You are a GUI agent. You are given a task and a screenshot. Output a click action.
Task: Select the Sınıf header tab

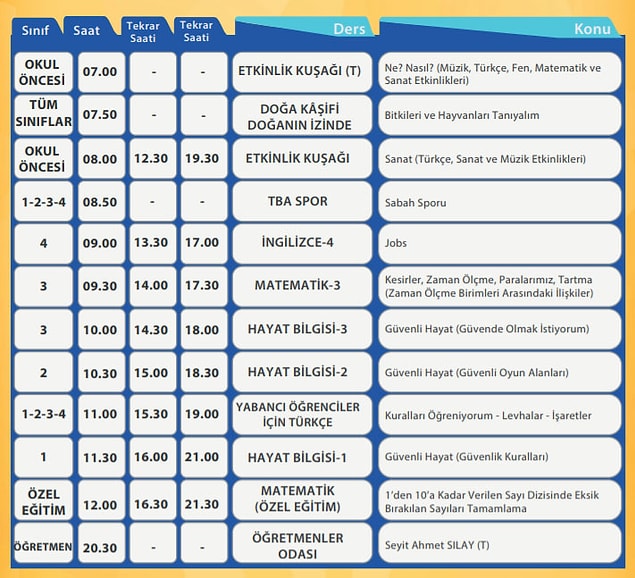click(x=35, y=30)
